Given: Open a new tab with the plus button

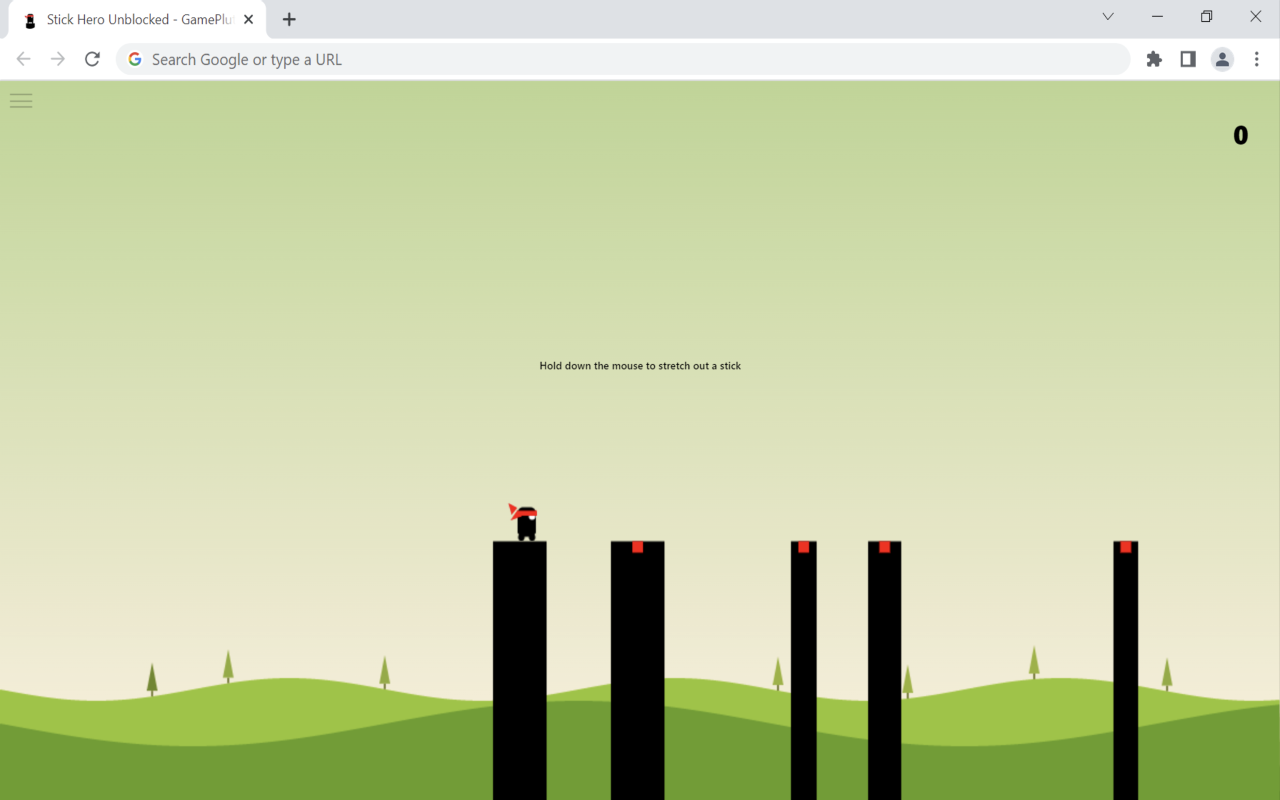Looking at the screenshot, I should (289, 18).
